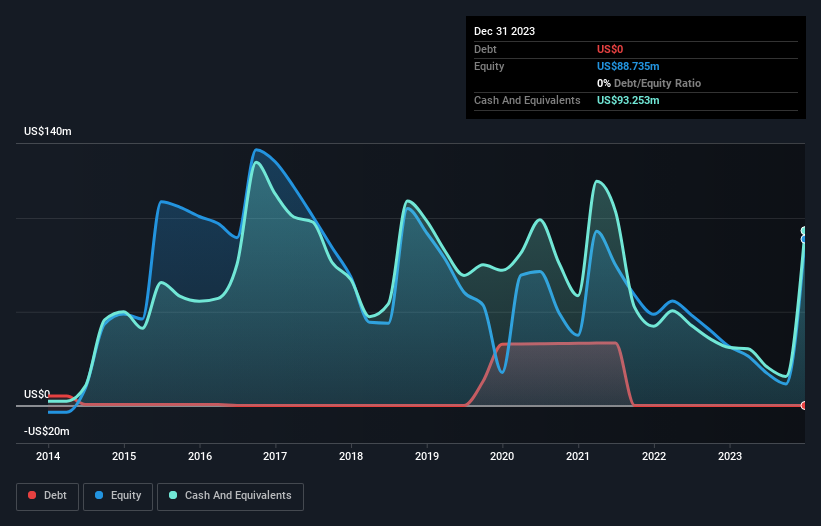The image size is (821, 526).
Task: Click the 2018 x-axis label
Action: pos(351,456)
